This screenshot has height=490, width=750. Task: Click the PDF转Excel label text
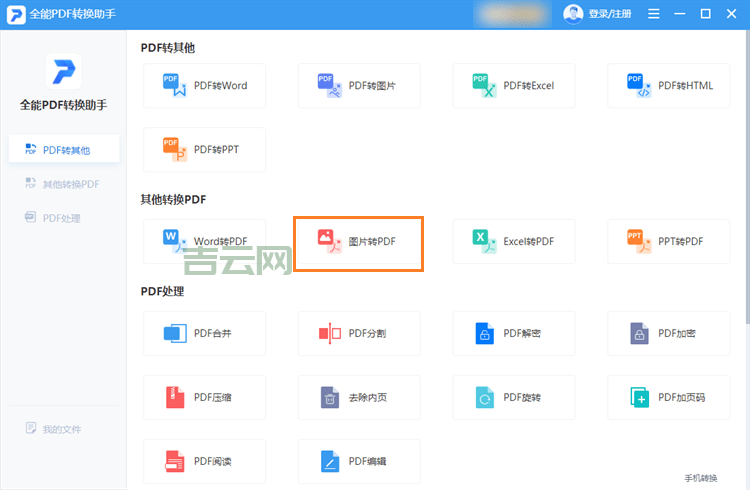point(529,86)
